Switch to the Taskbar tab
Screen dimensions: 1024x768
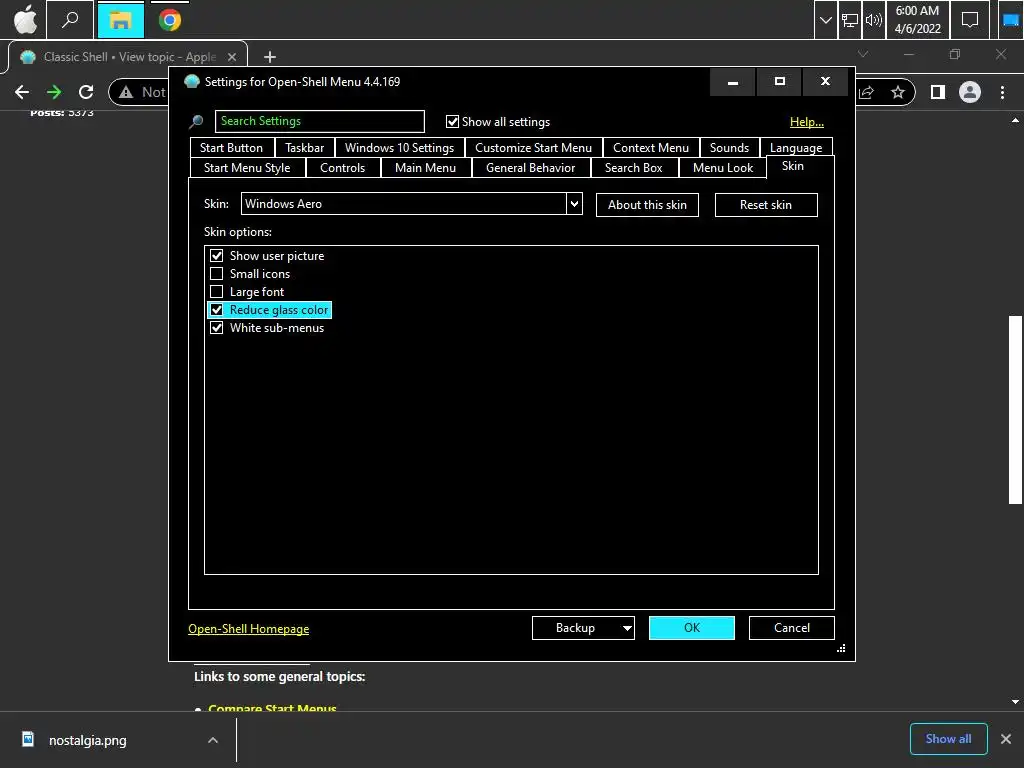coord(304,148)
